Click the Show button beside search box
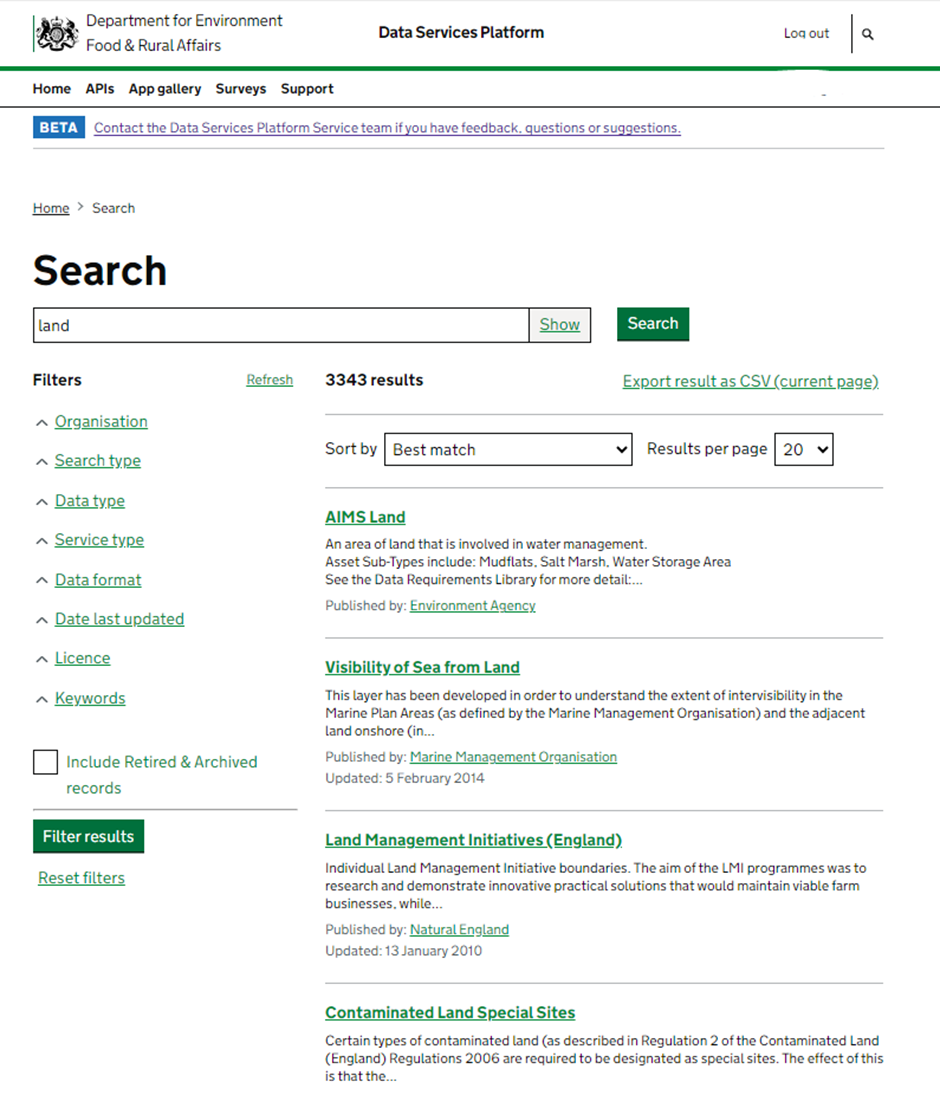The width and height of the screenshot is (940, 1095). pos(559,325)
